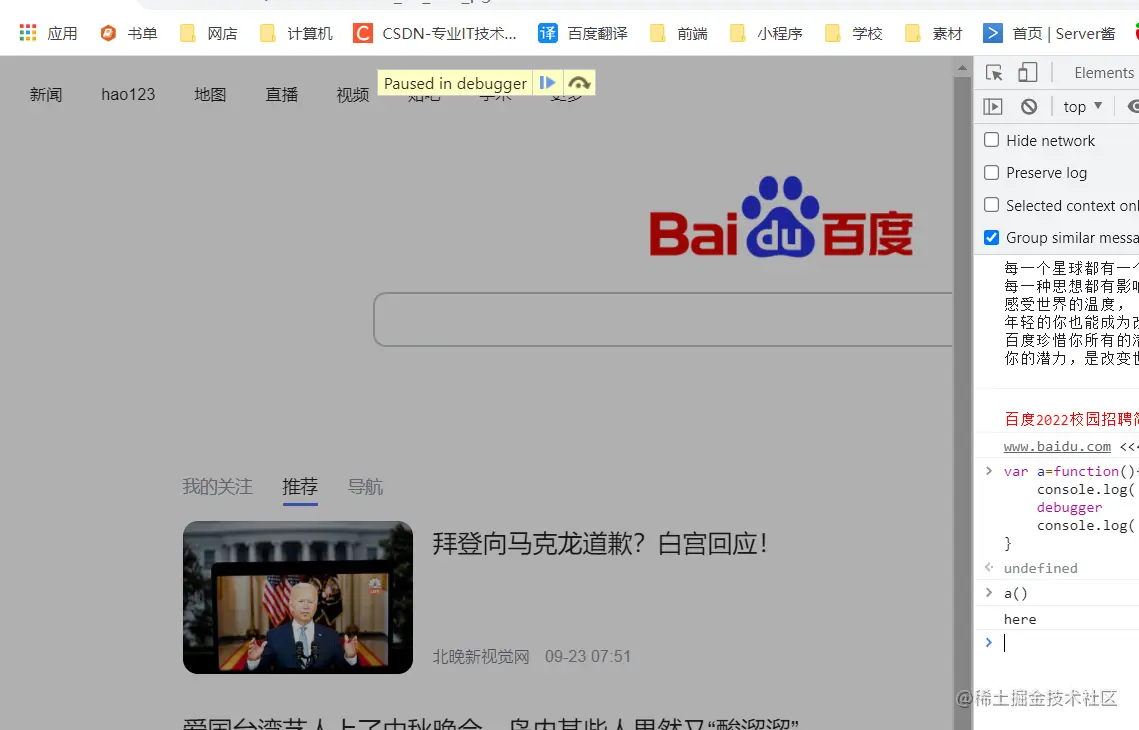
Task: Open the 书单 bookmark icon
Action: (x=108, y=33)
